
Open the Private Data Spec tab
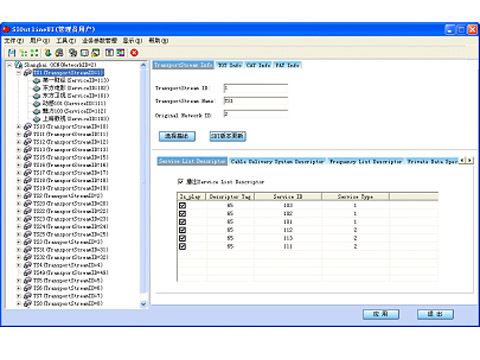432,161
